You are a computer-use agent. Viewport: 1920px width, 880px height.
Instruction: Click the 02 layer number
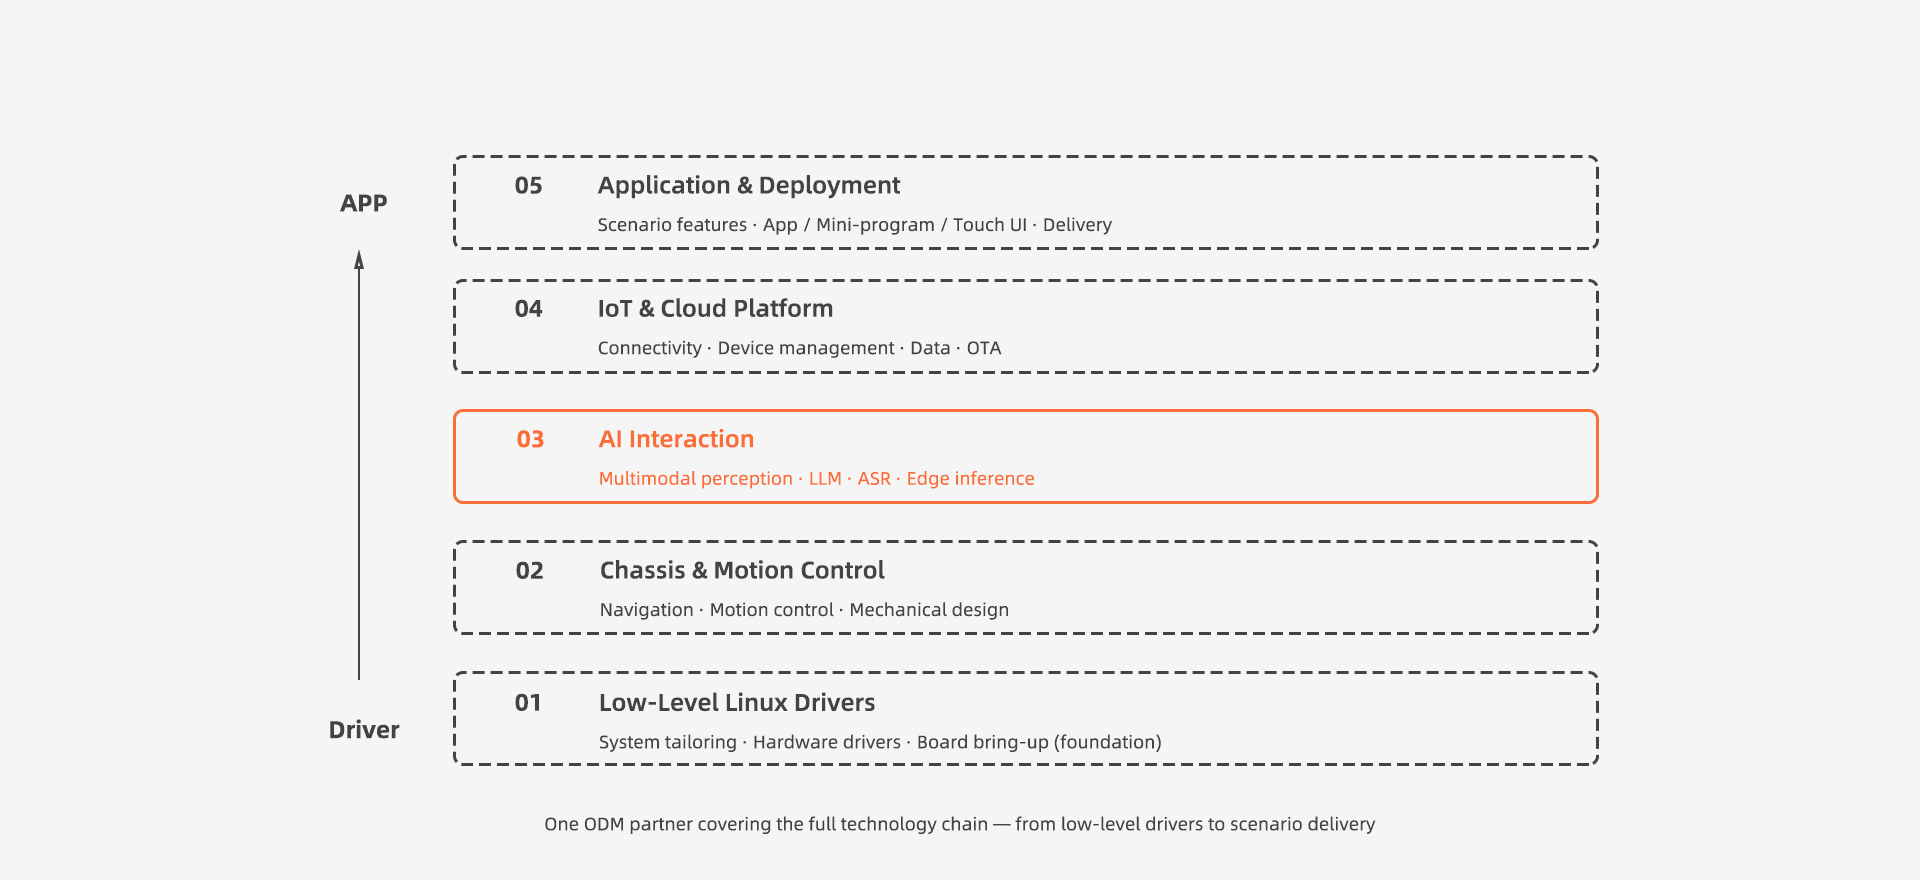coord(529,571)
